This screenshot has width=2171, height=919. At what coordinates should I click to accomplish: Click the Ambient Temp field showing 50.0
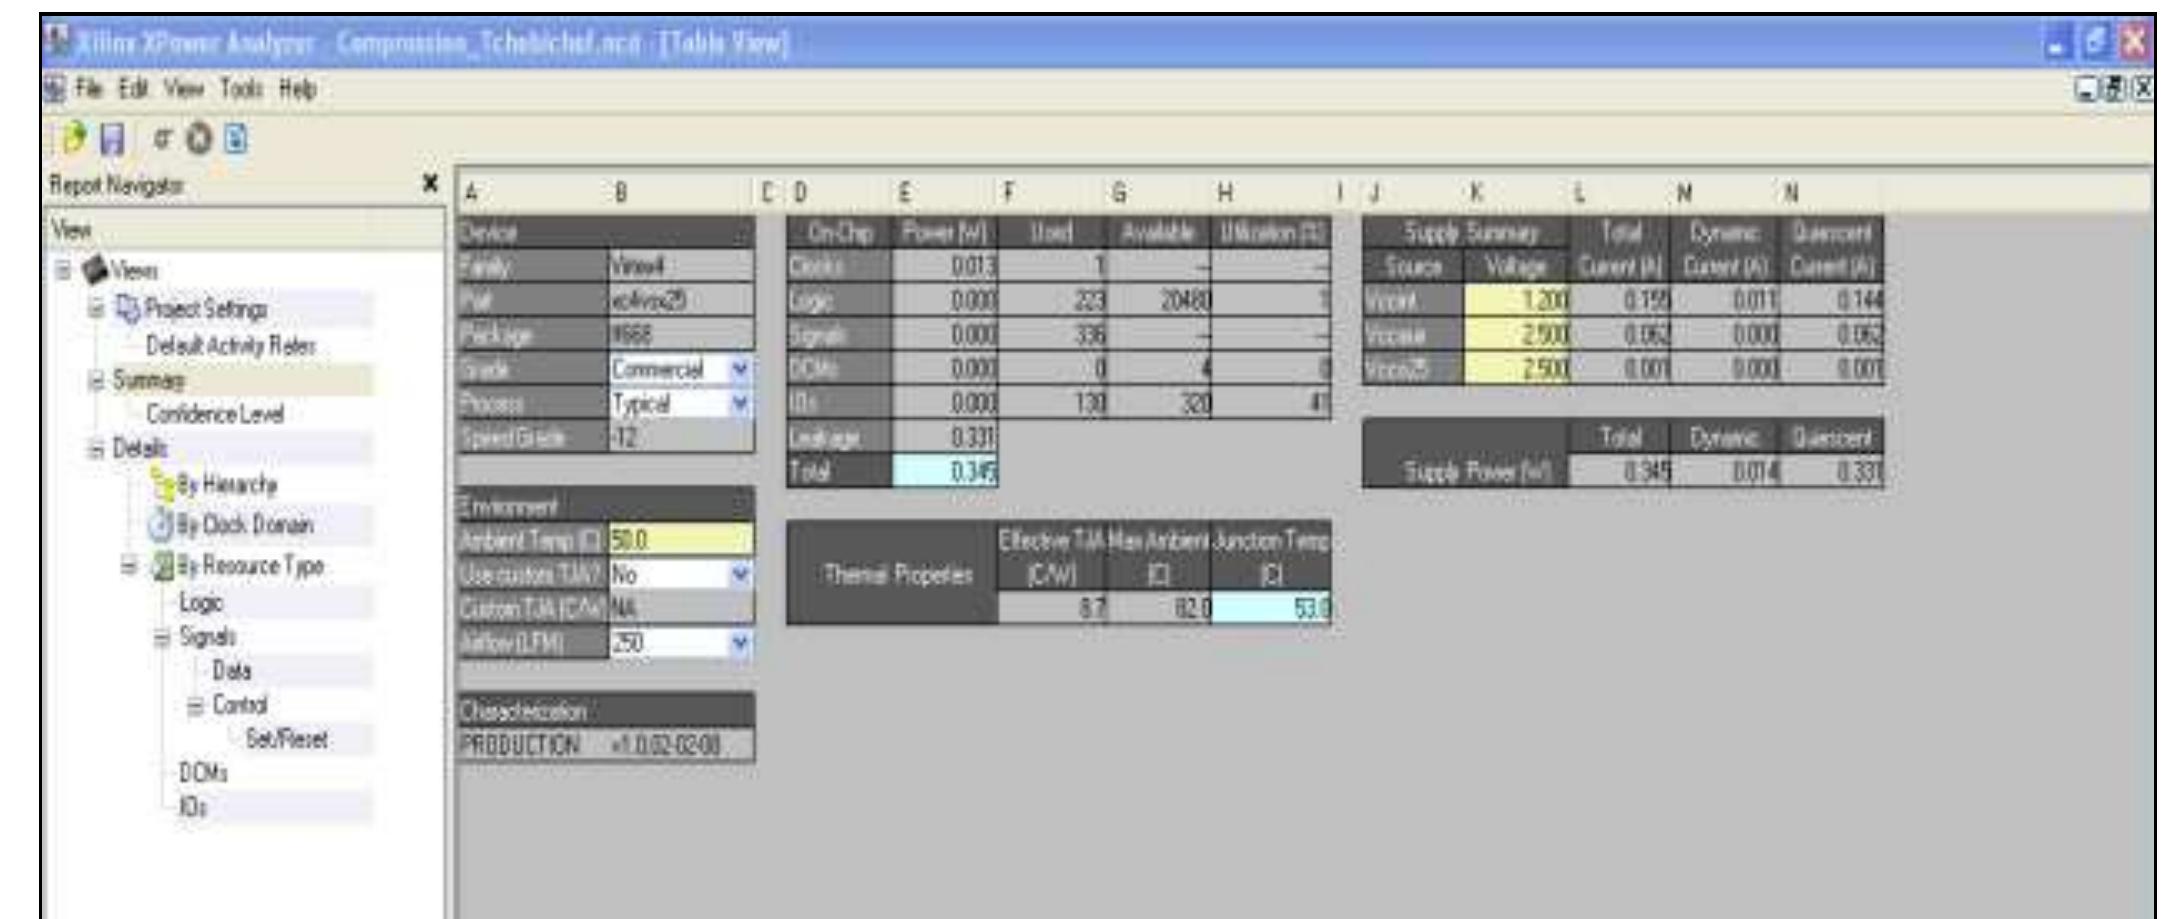pos(681,540)
